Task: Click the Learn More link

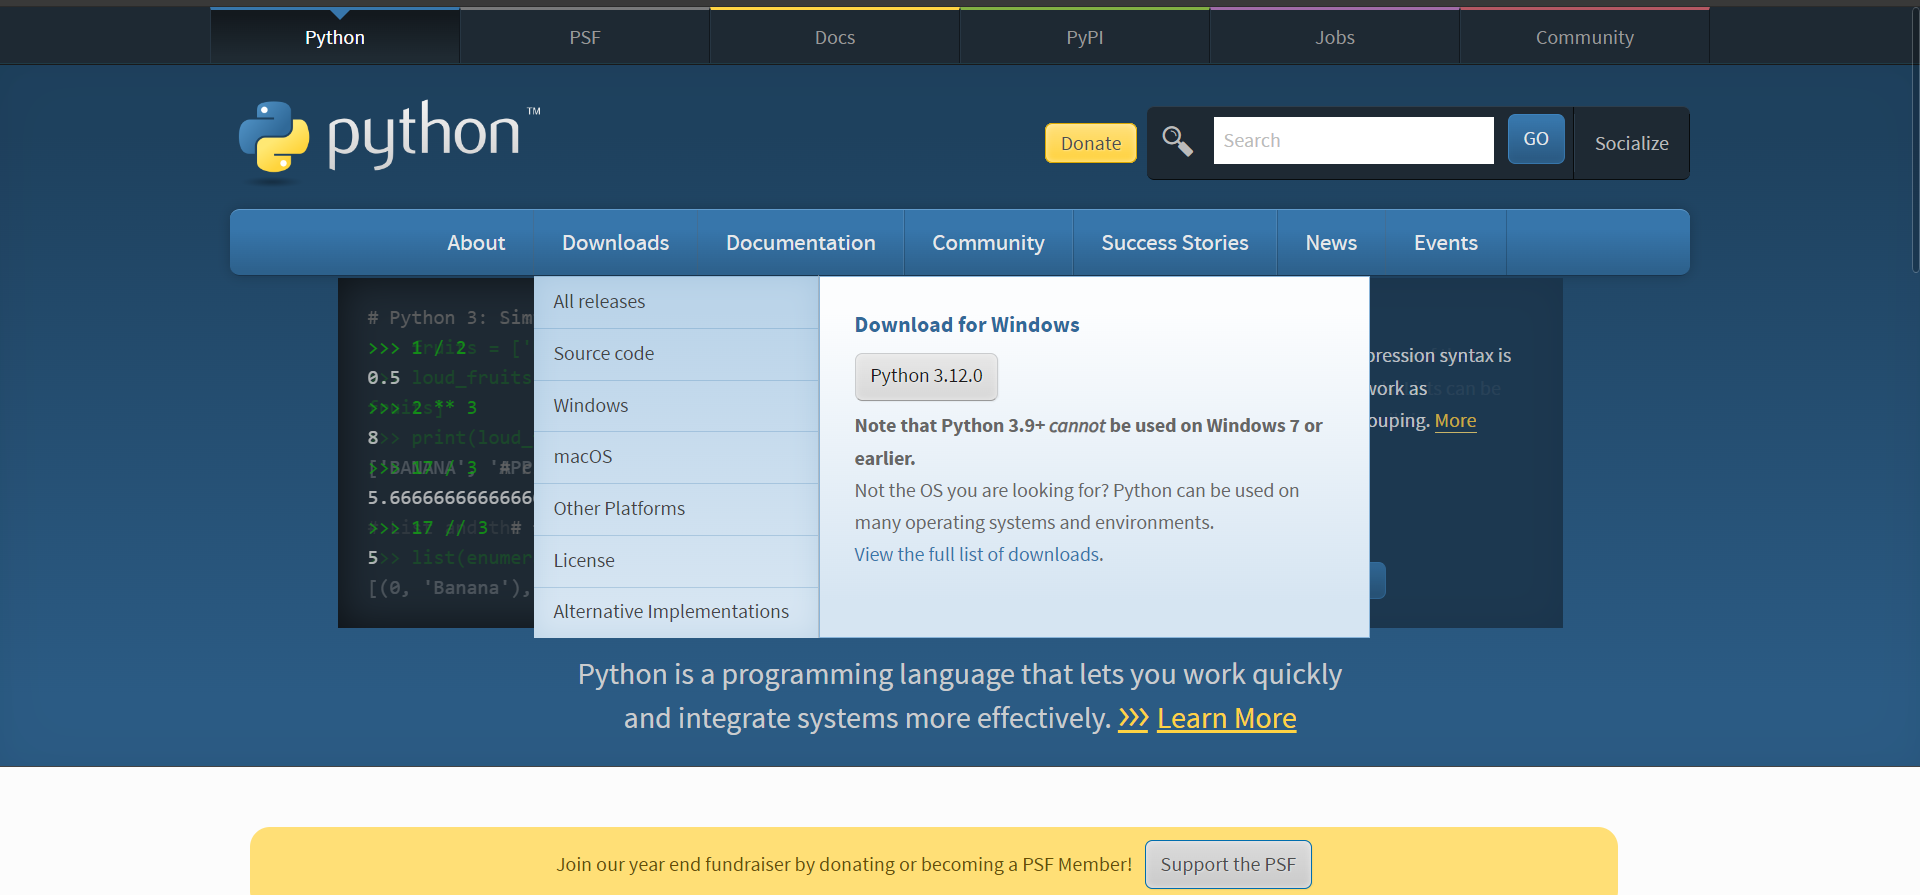Action: pyautogui.click(x=1226, y=718)
